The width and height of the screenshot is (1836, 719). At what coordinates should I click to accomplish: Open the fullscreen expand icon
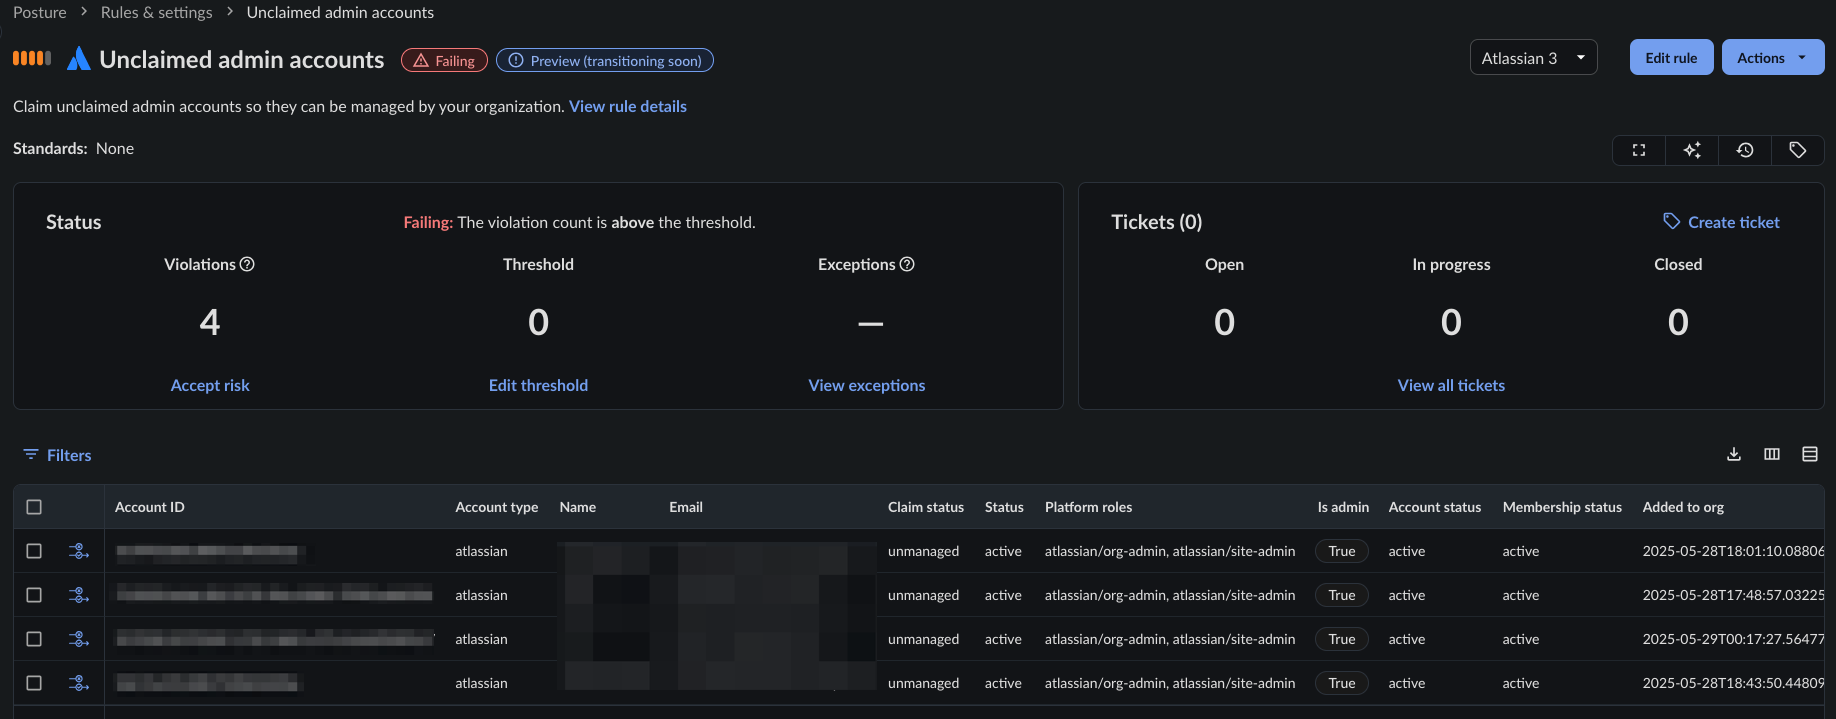coord(1639,150)
